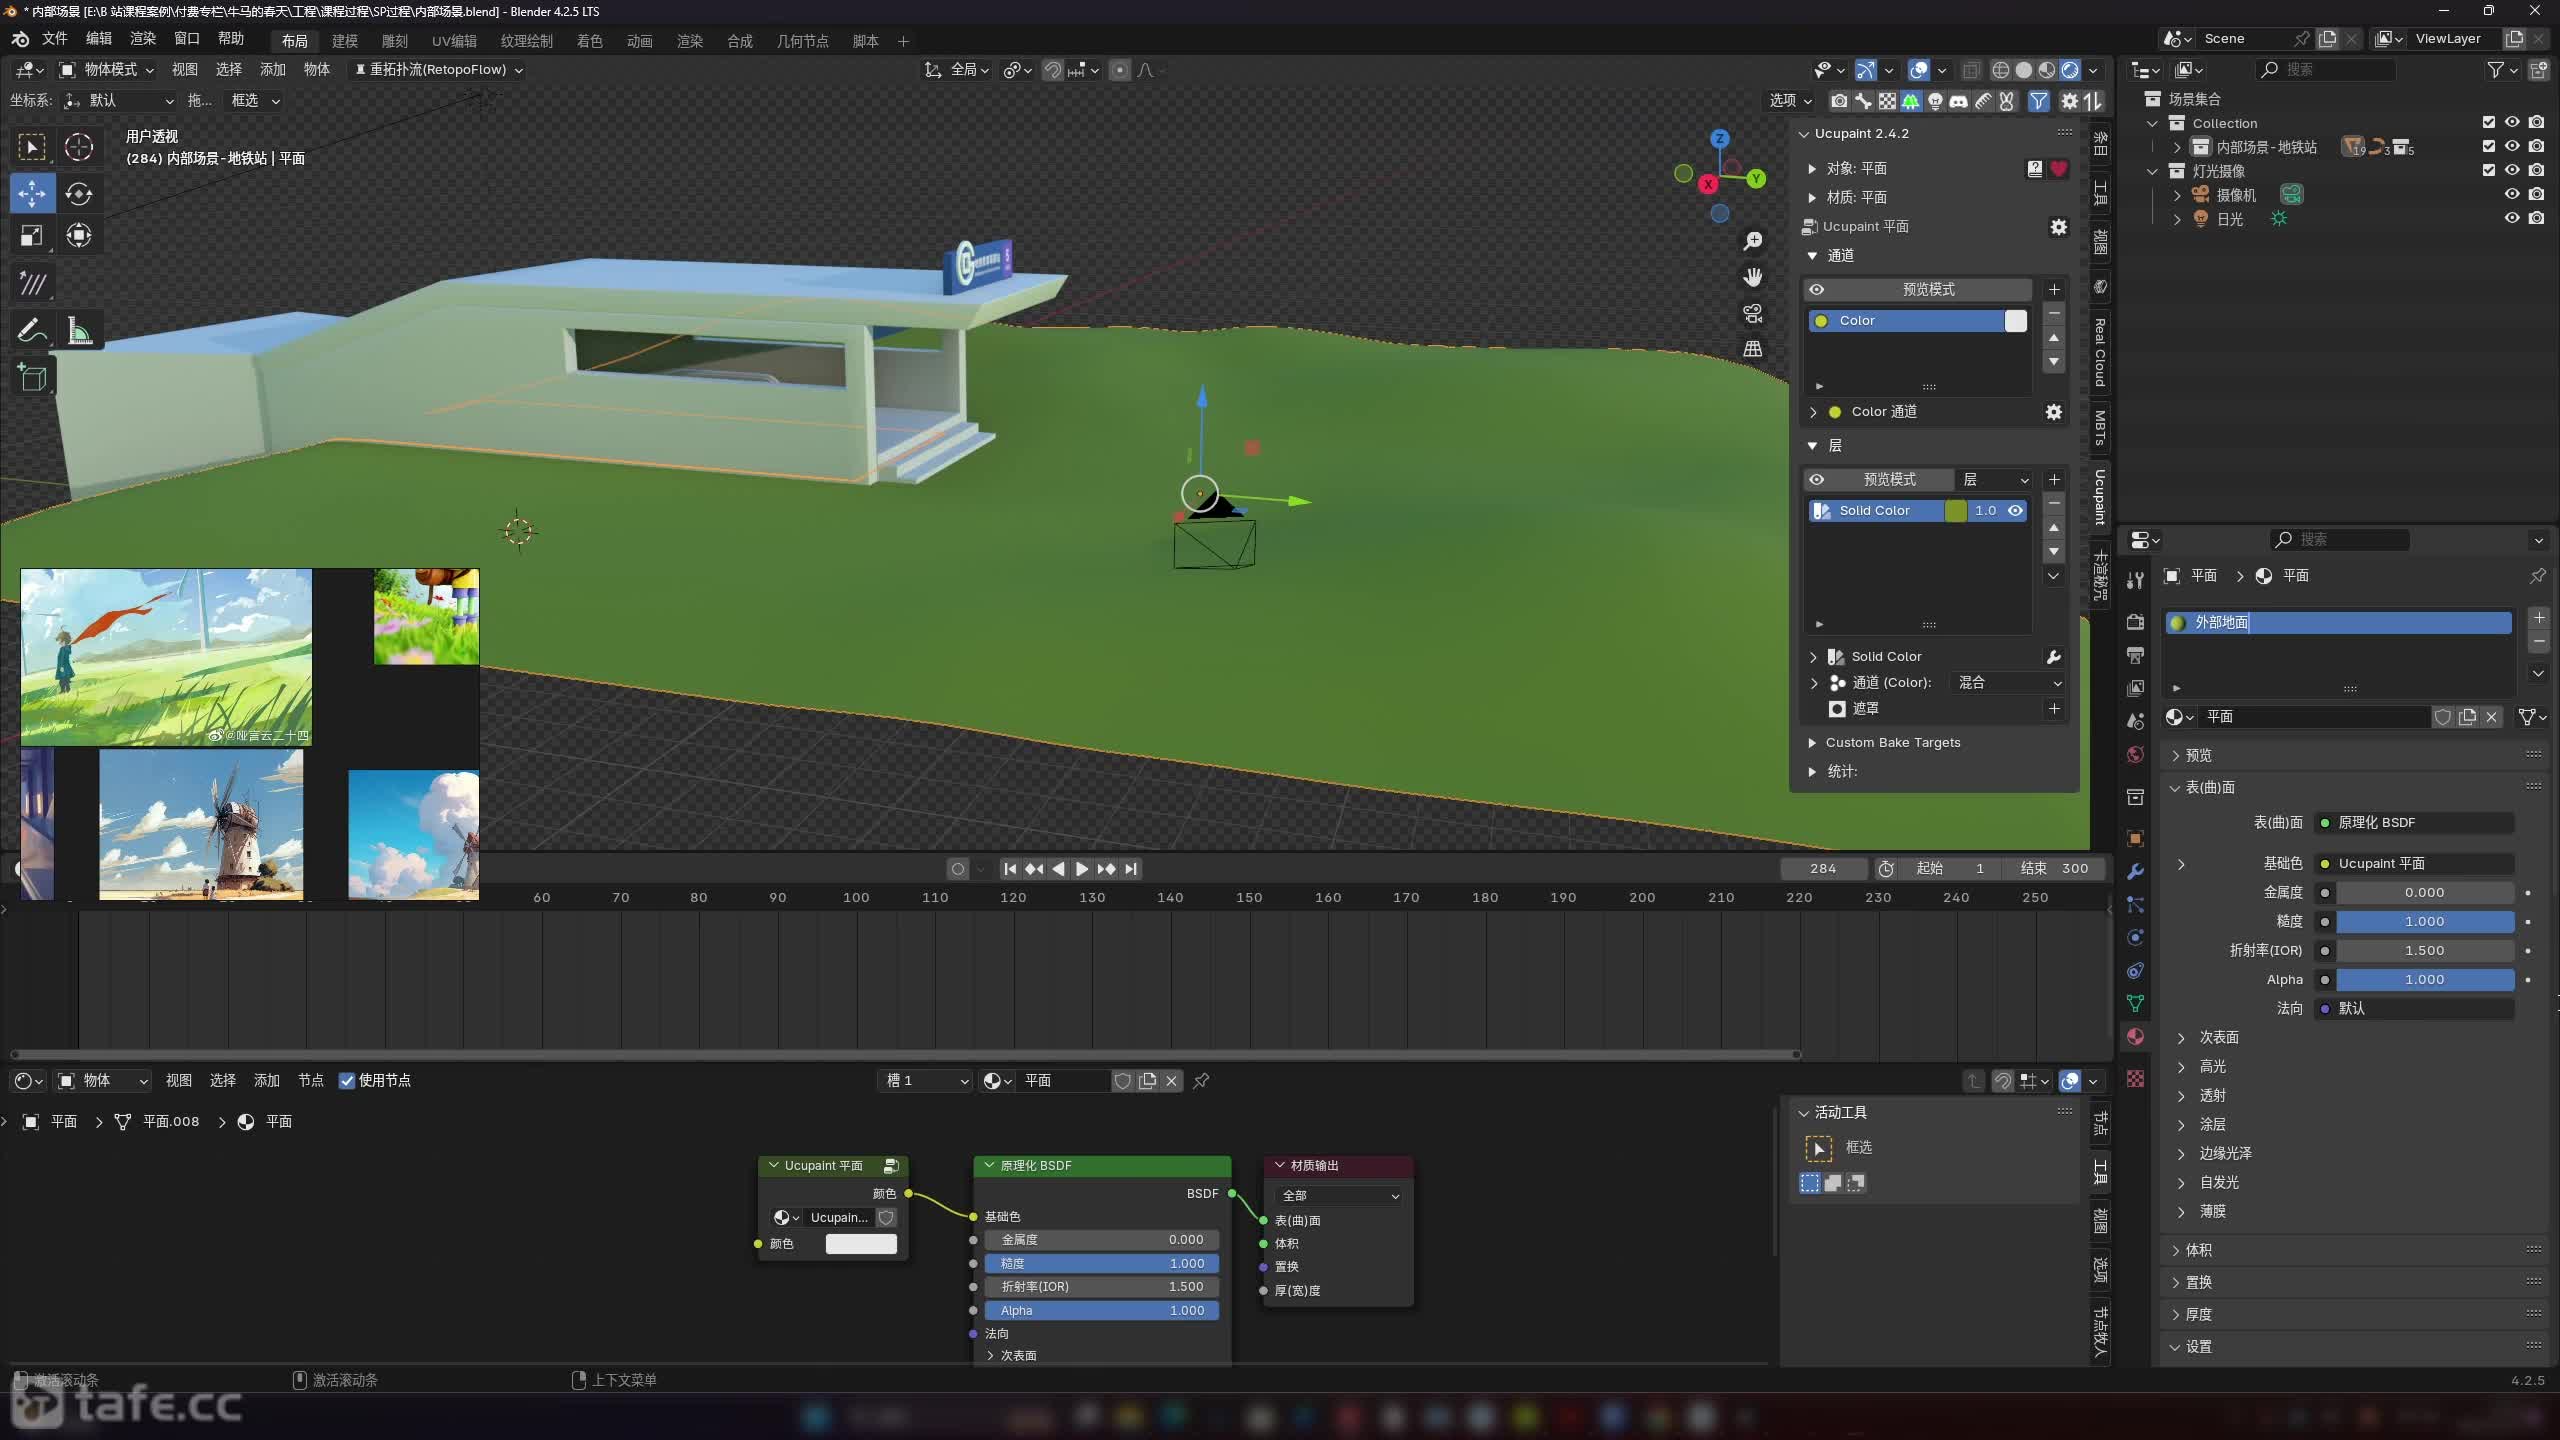The width and height of the screenshot is (2560, 1440).
Task: Click the Add Cube tool
Action: 32,377
